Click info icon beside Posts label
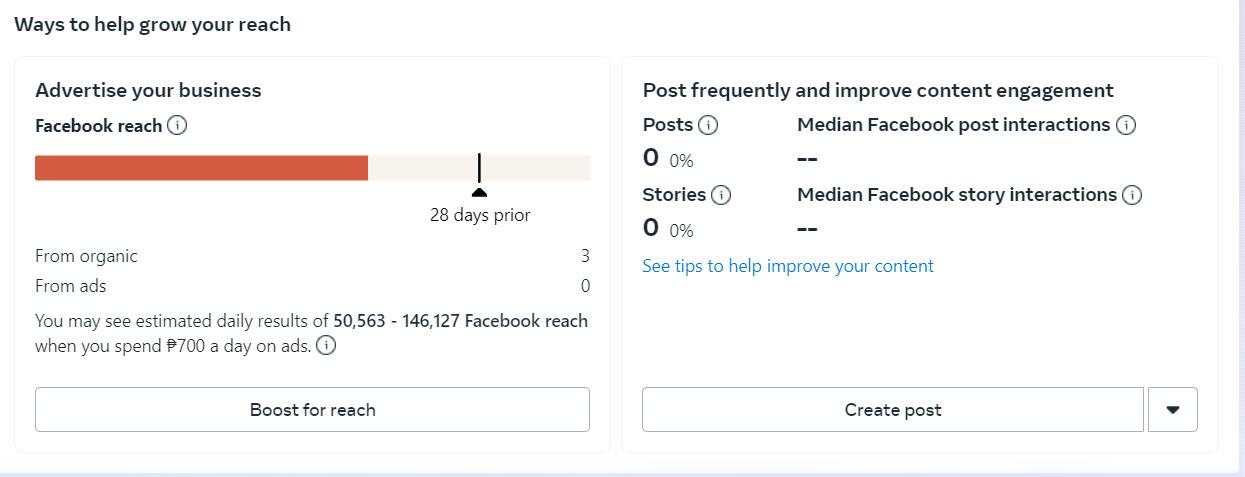 [x=708, y=125]
